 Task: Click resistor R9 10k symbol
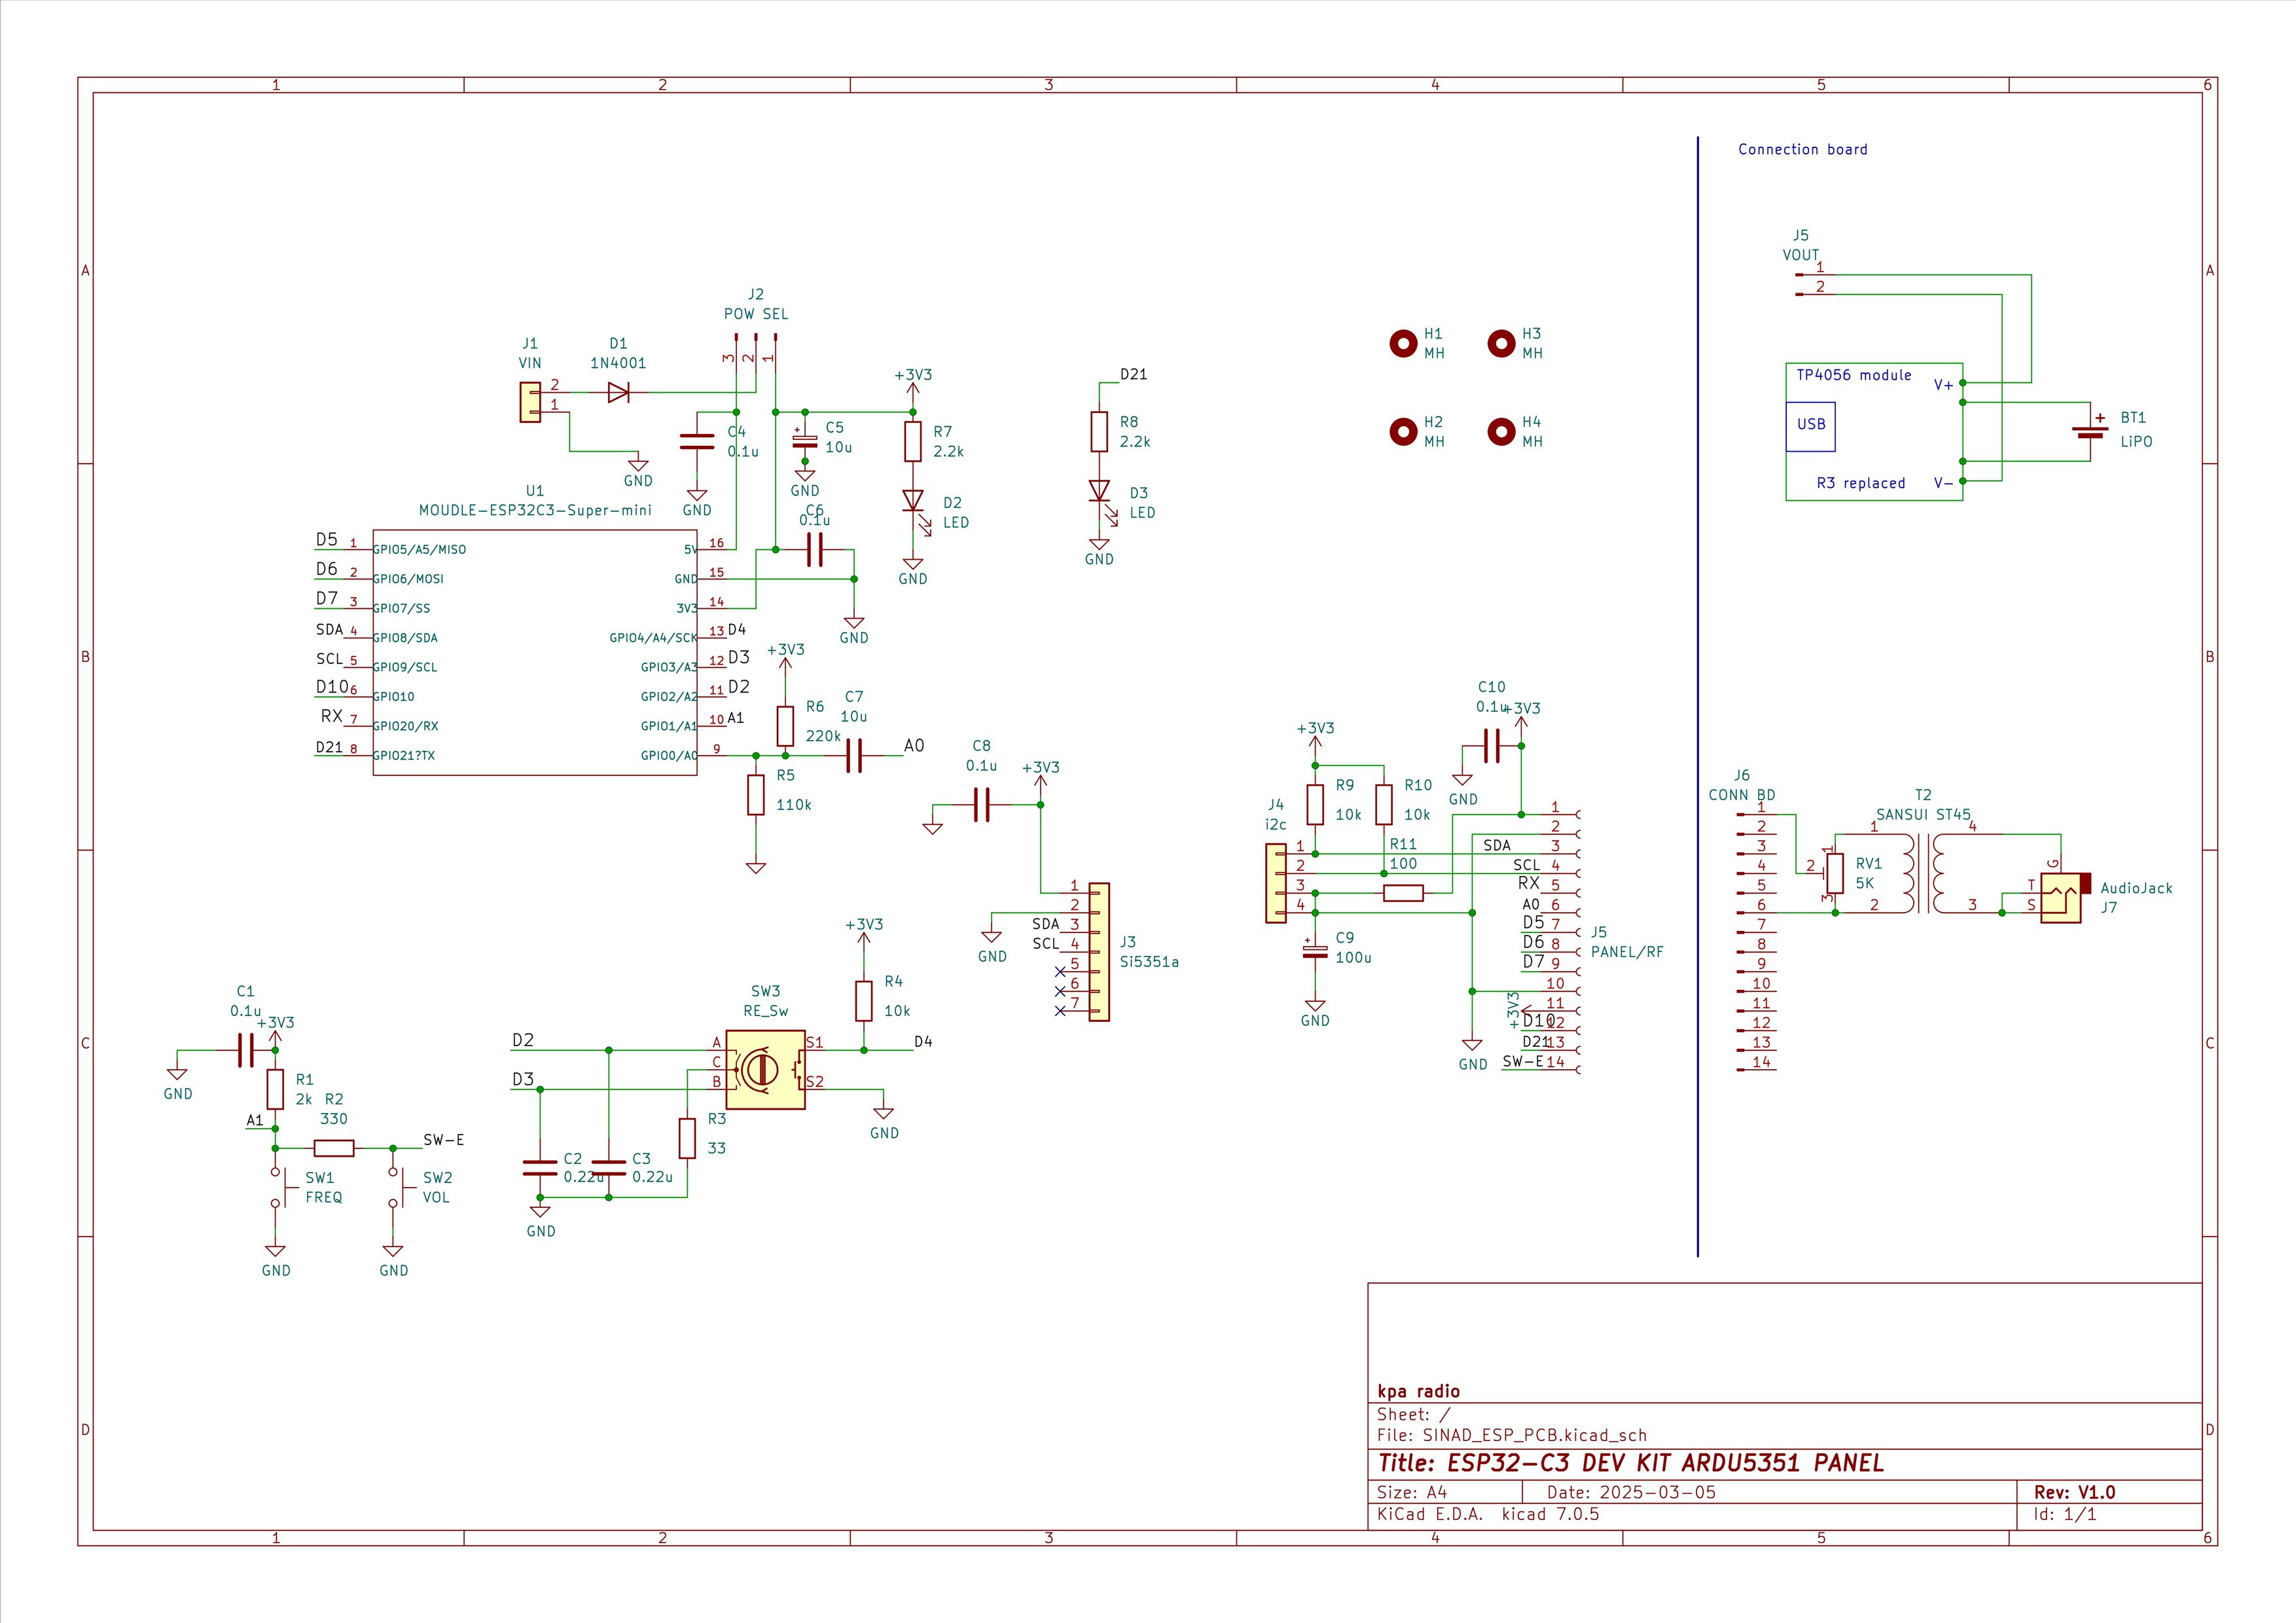point(1315,805)
